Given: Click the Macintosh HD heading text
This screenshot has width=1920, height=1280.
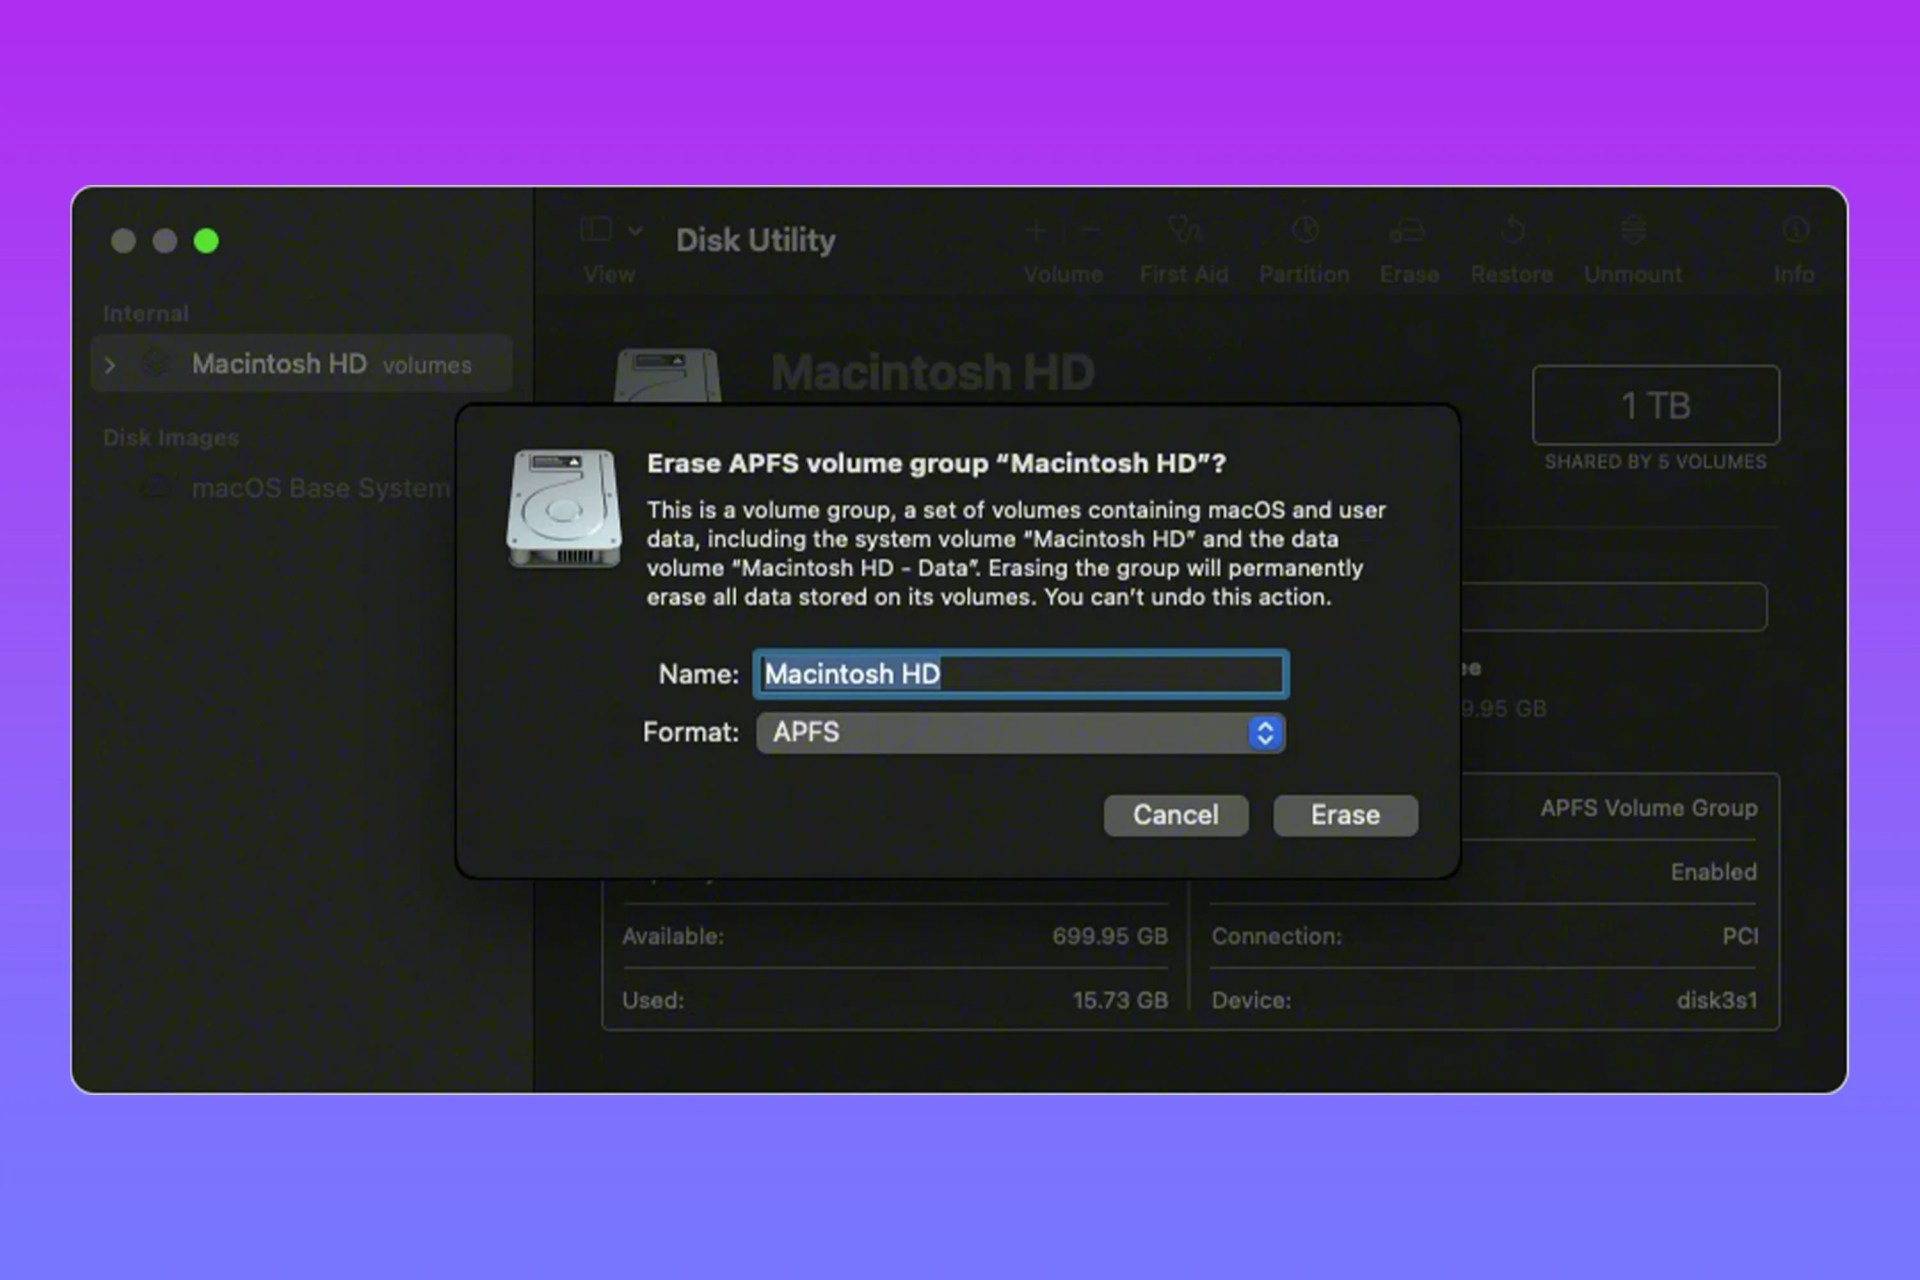Looking at the screenshot, I should coord(932,372).
